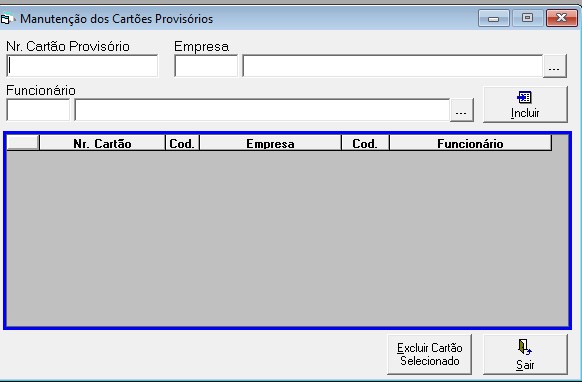This screenshot has height=382, width=582.
Task: Click the Nr. Cartão Provisório label
Action: [68, 46]
